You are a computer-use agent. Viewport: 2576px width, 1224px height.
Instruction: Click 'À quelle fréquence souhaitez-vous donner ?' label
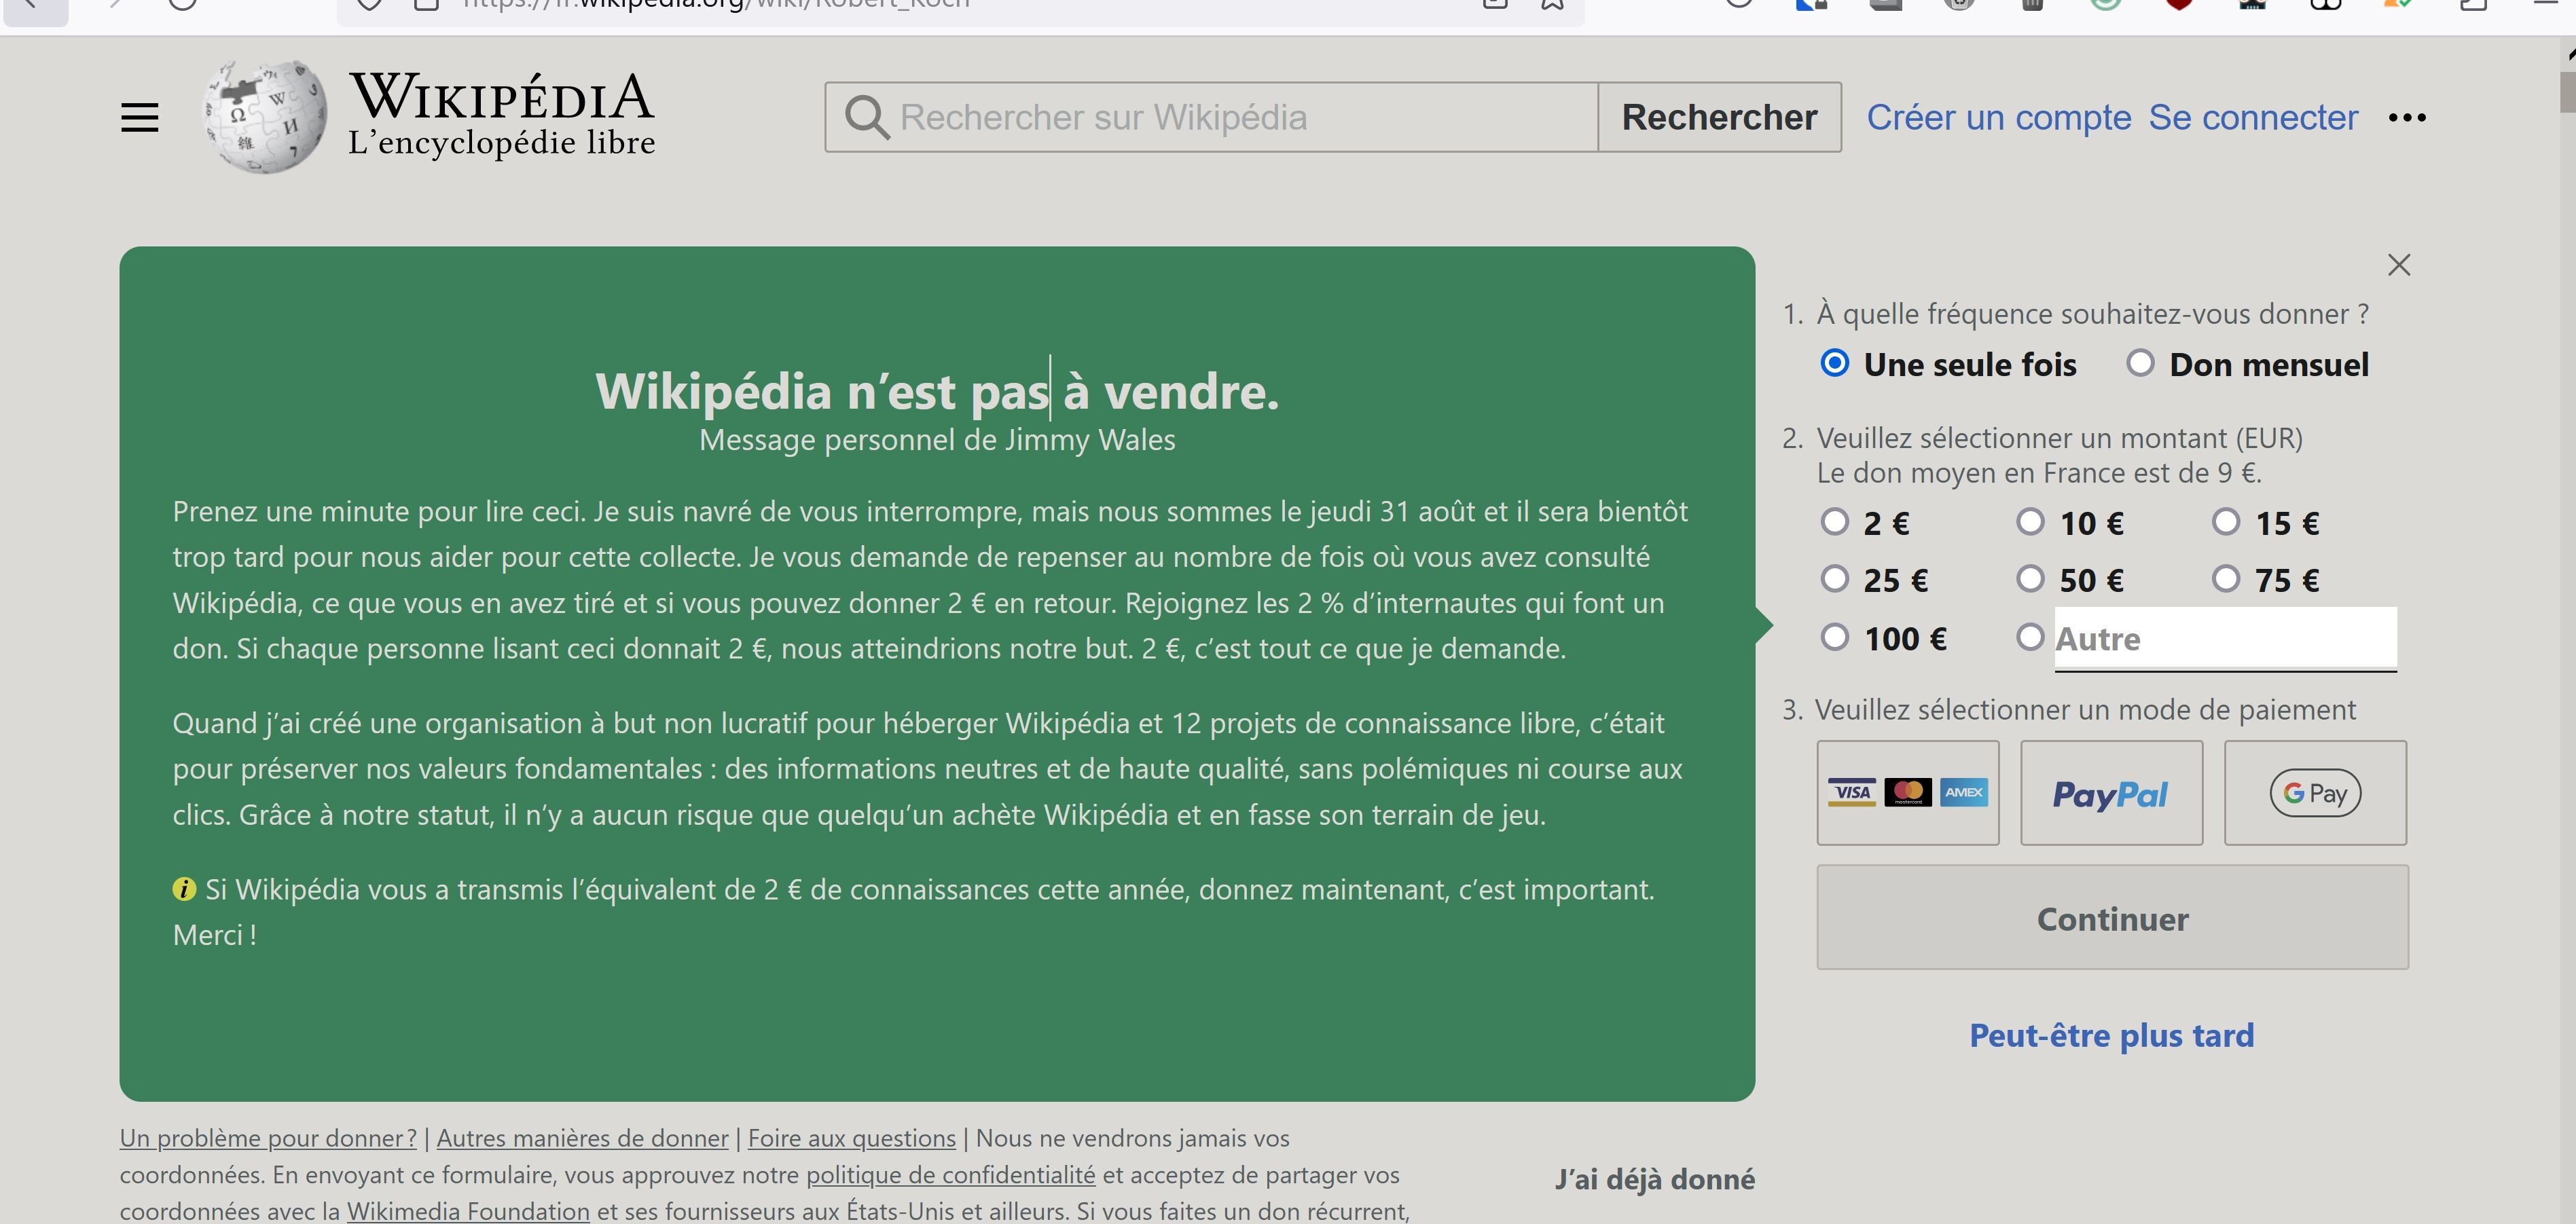[2092, 313]
